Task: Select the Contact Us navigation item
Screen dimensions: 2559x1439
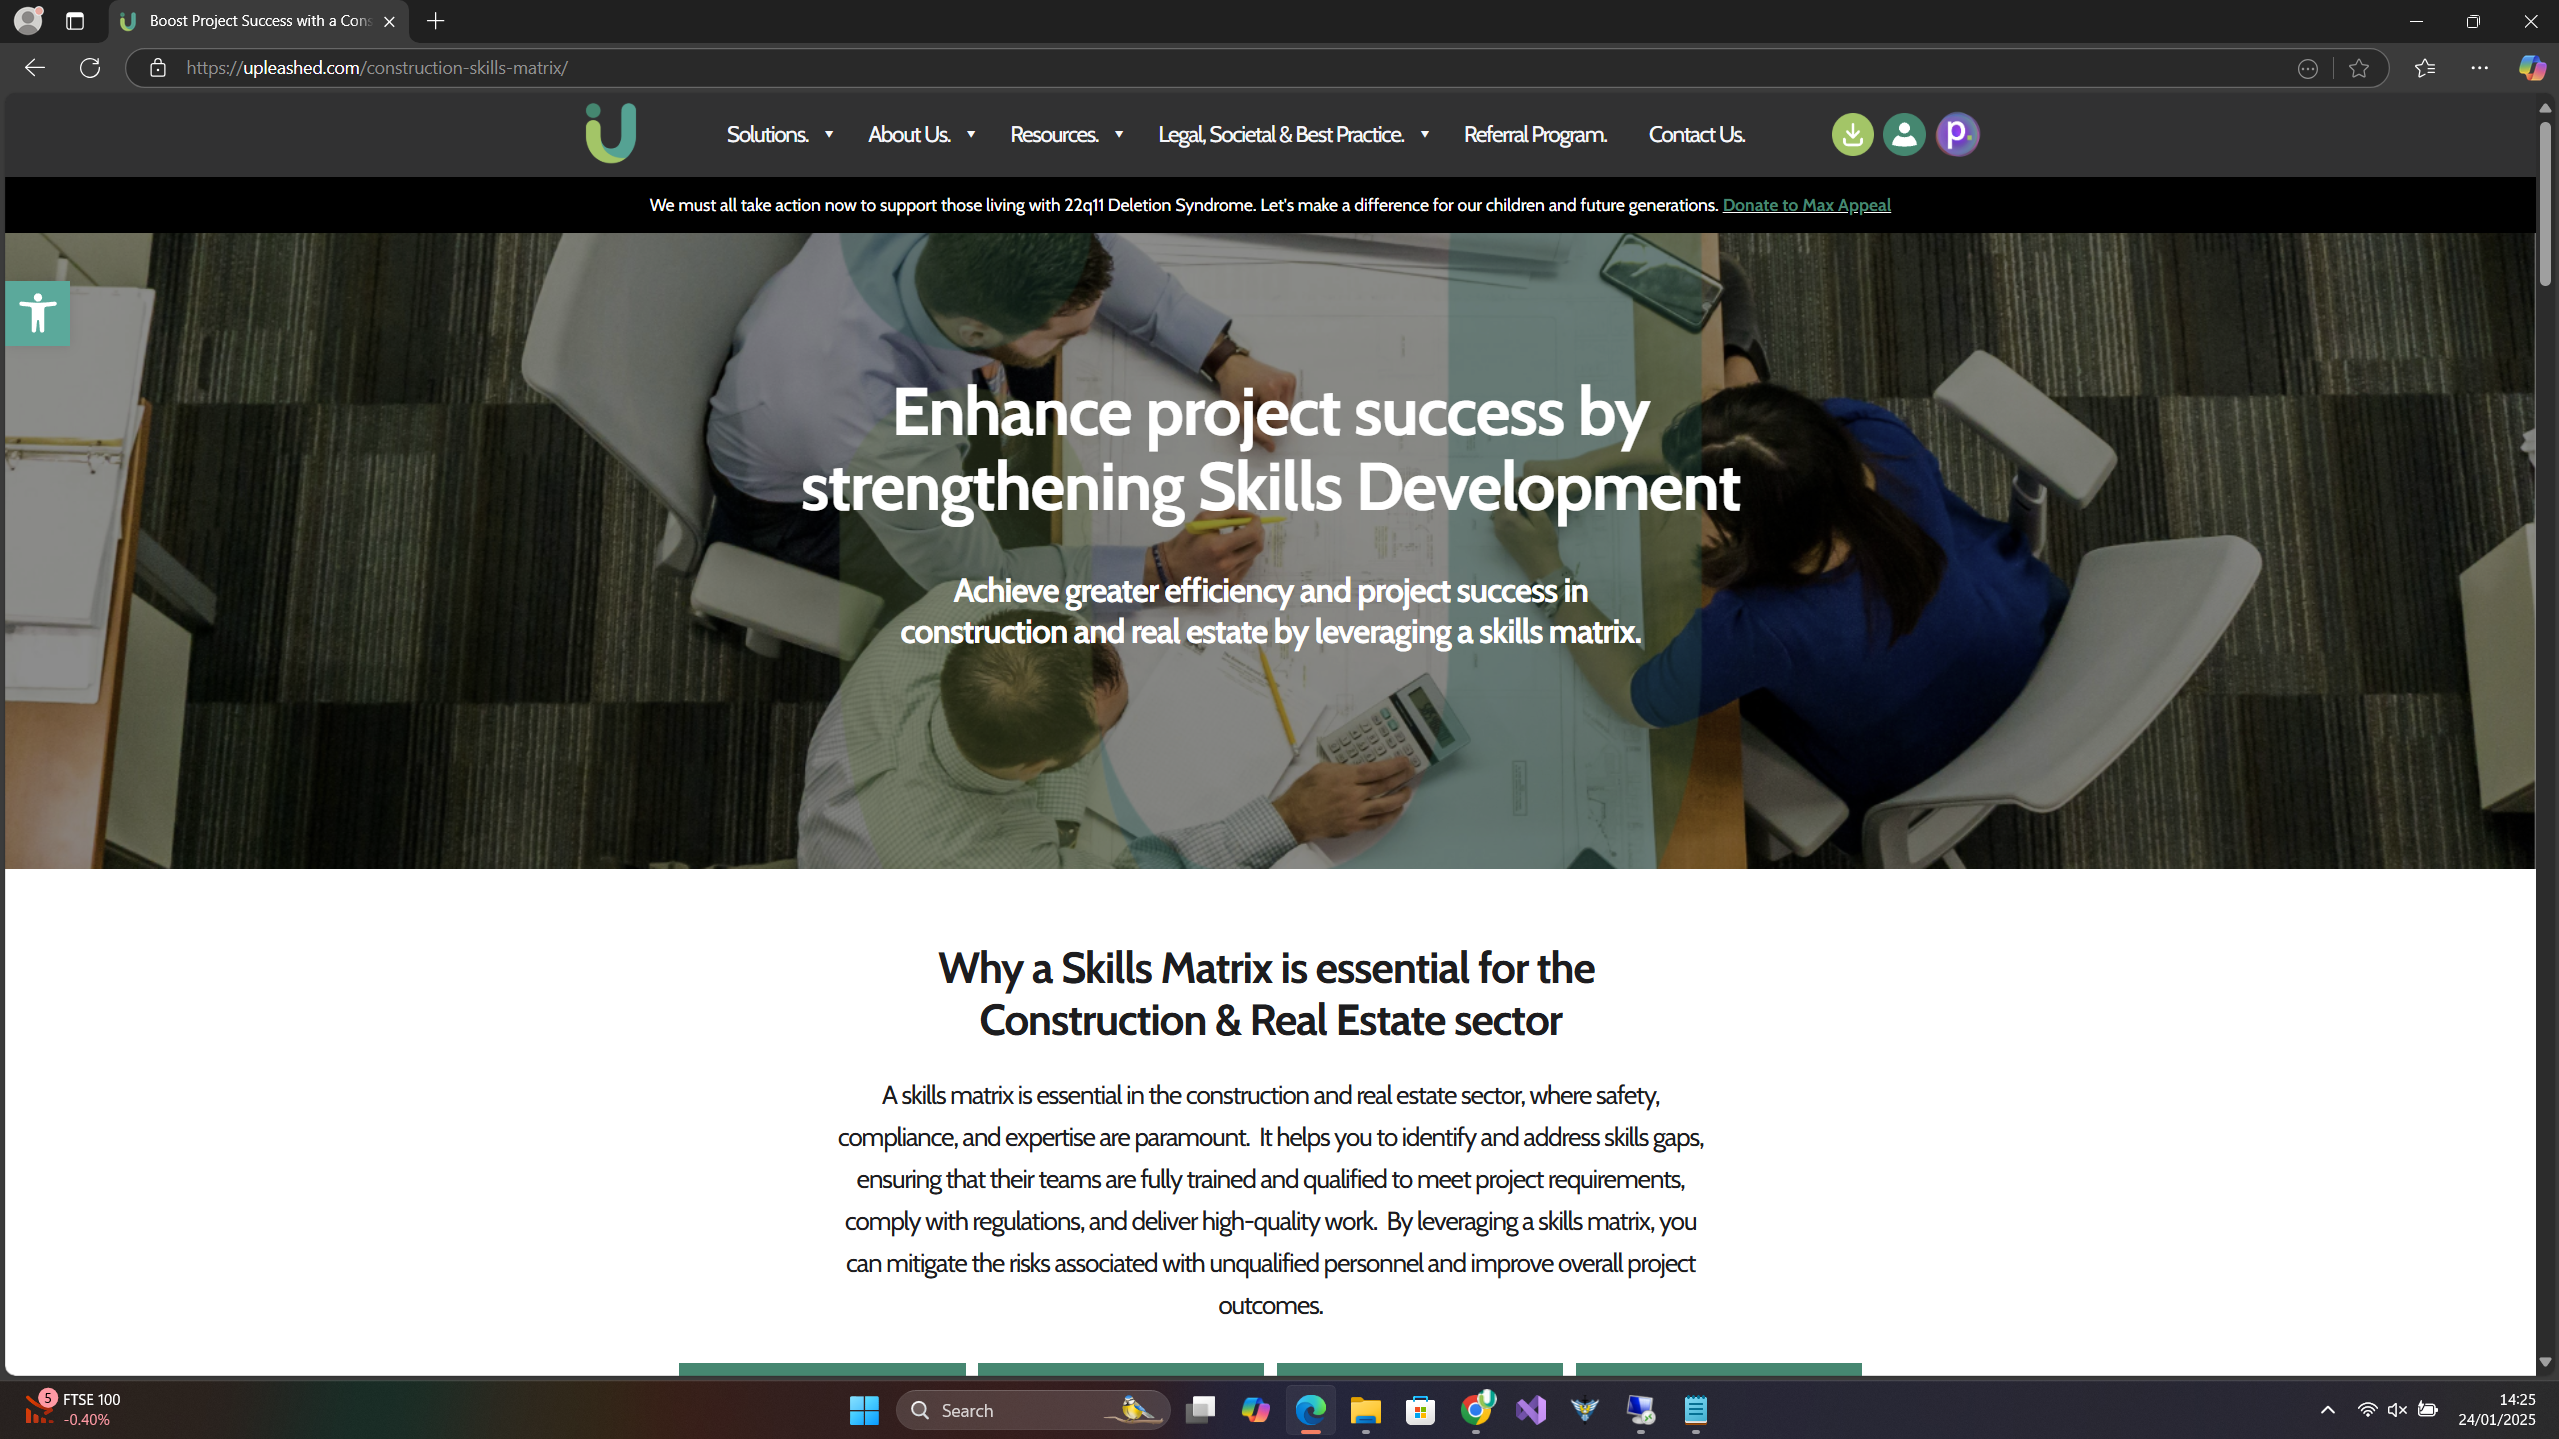Action: click(x=1696, y=133)
